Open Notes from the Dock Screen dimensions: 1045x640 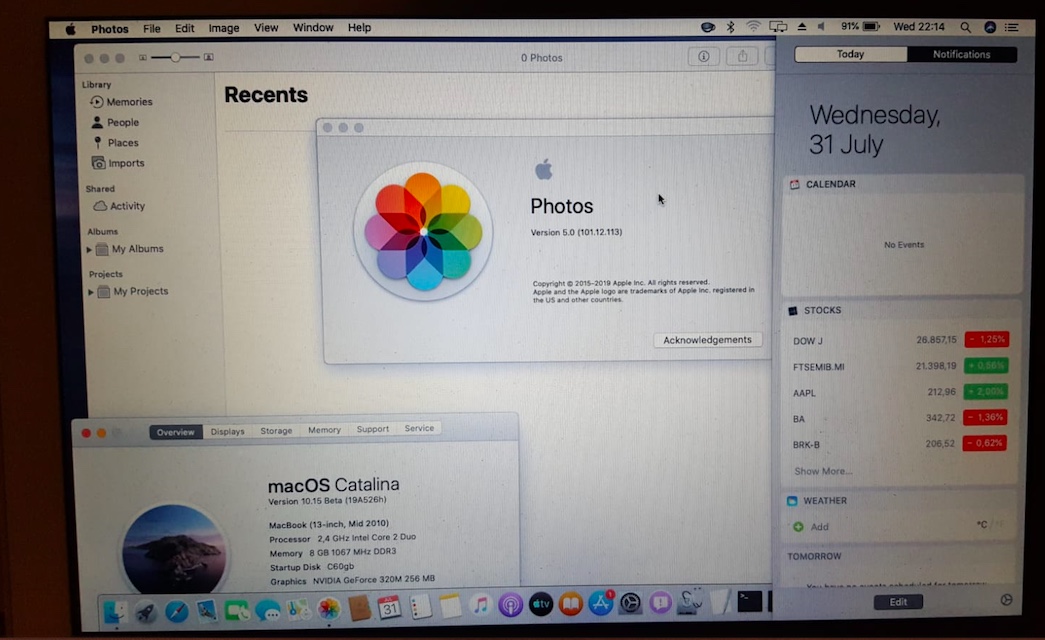450,606
